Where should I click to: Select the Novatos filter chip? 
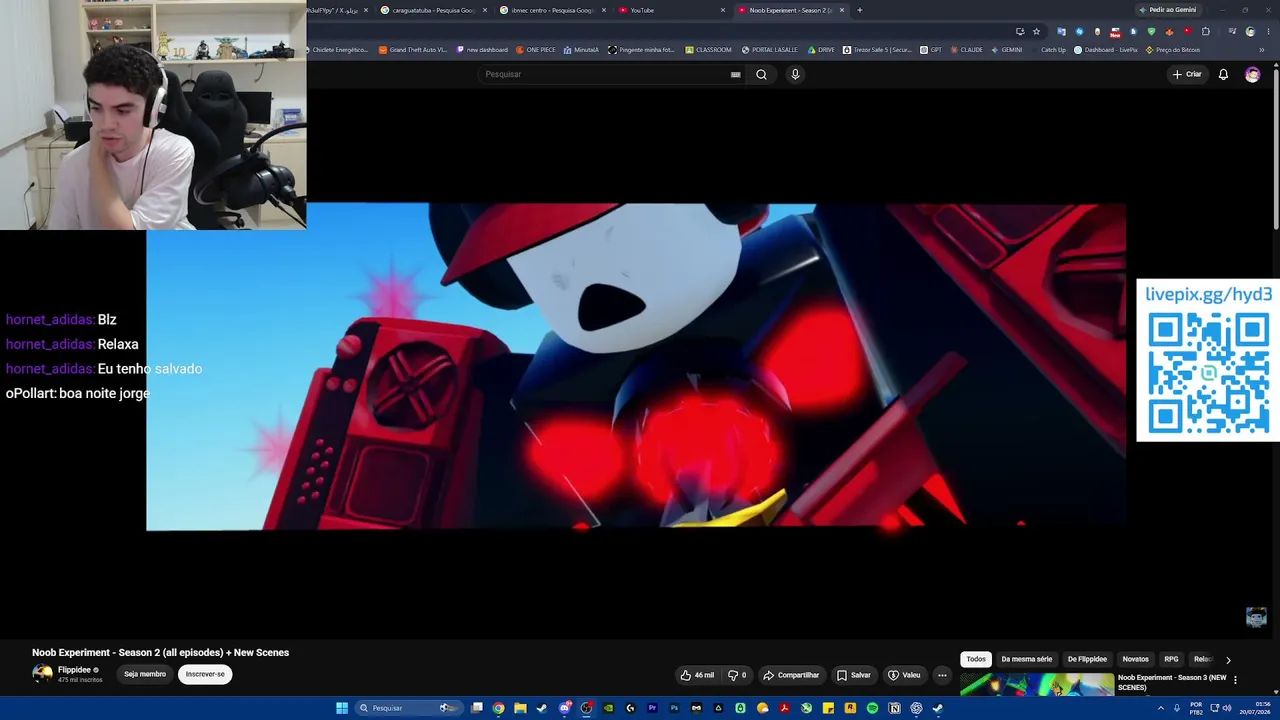(1135, 659)
